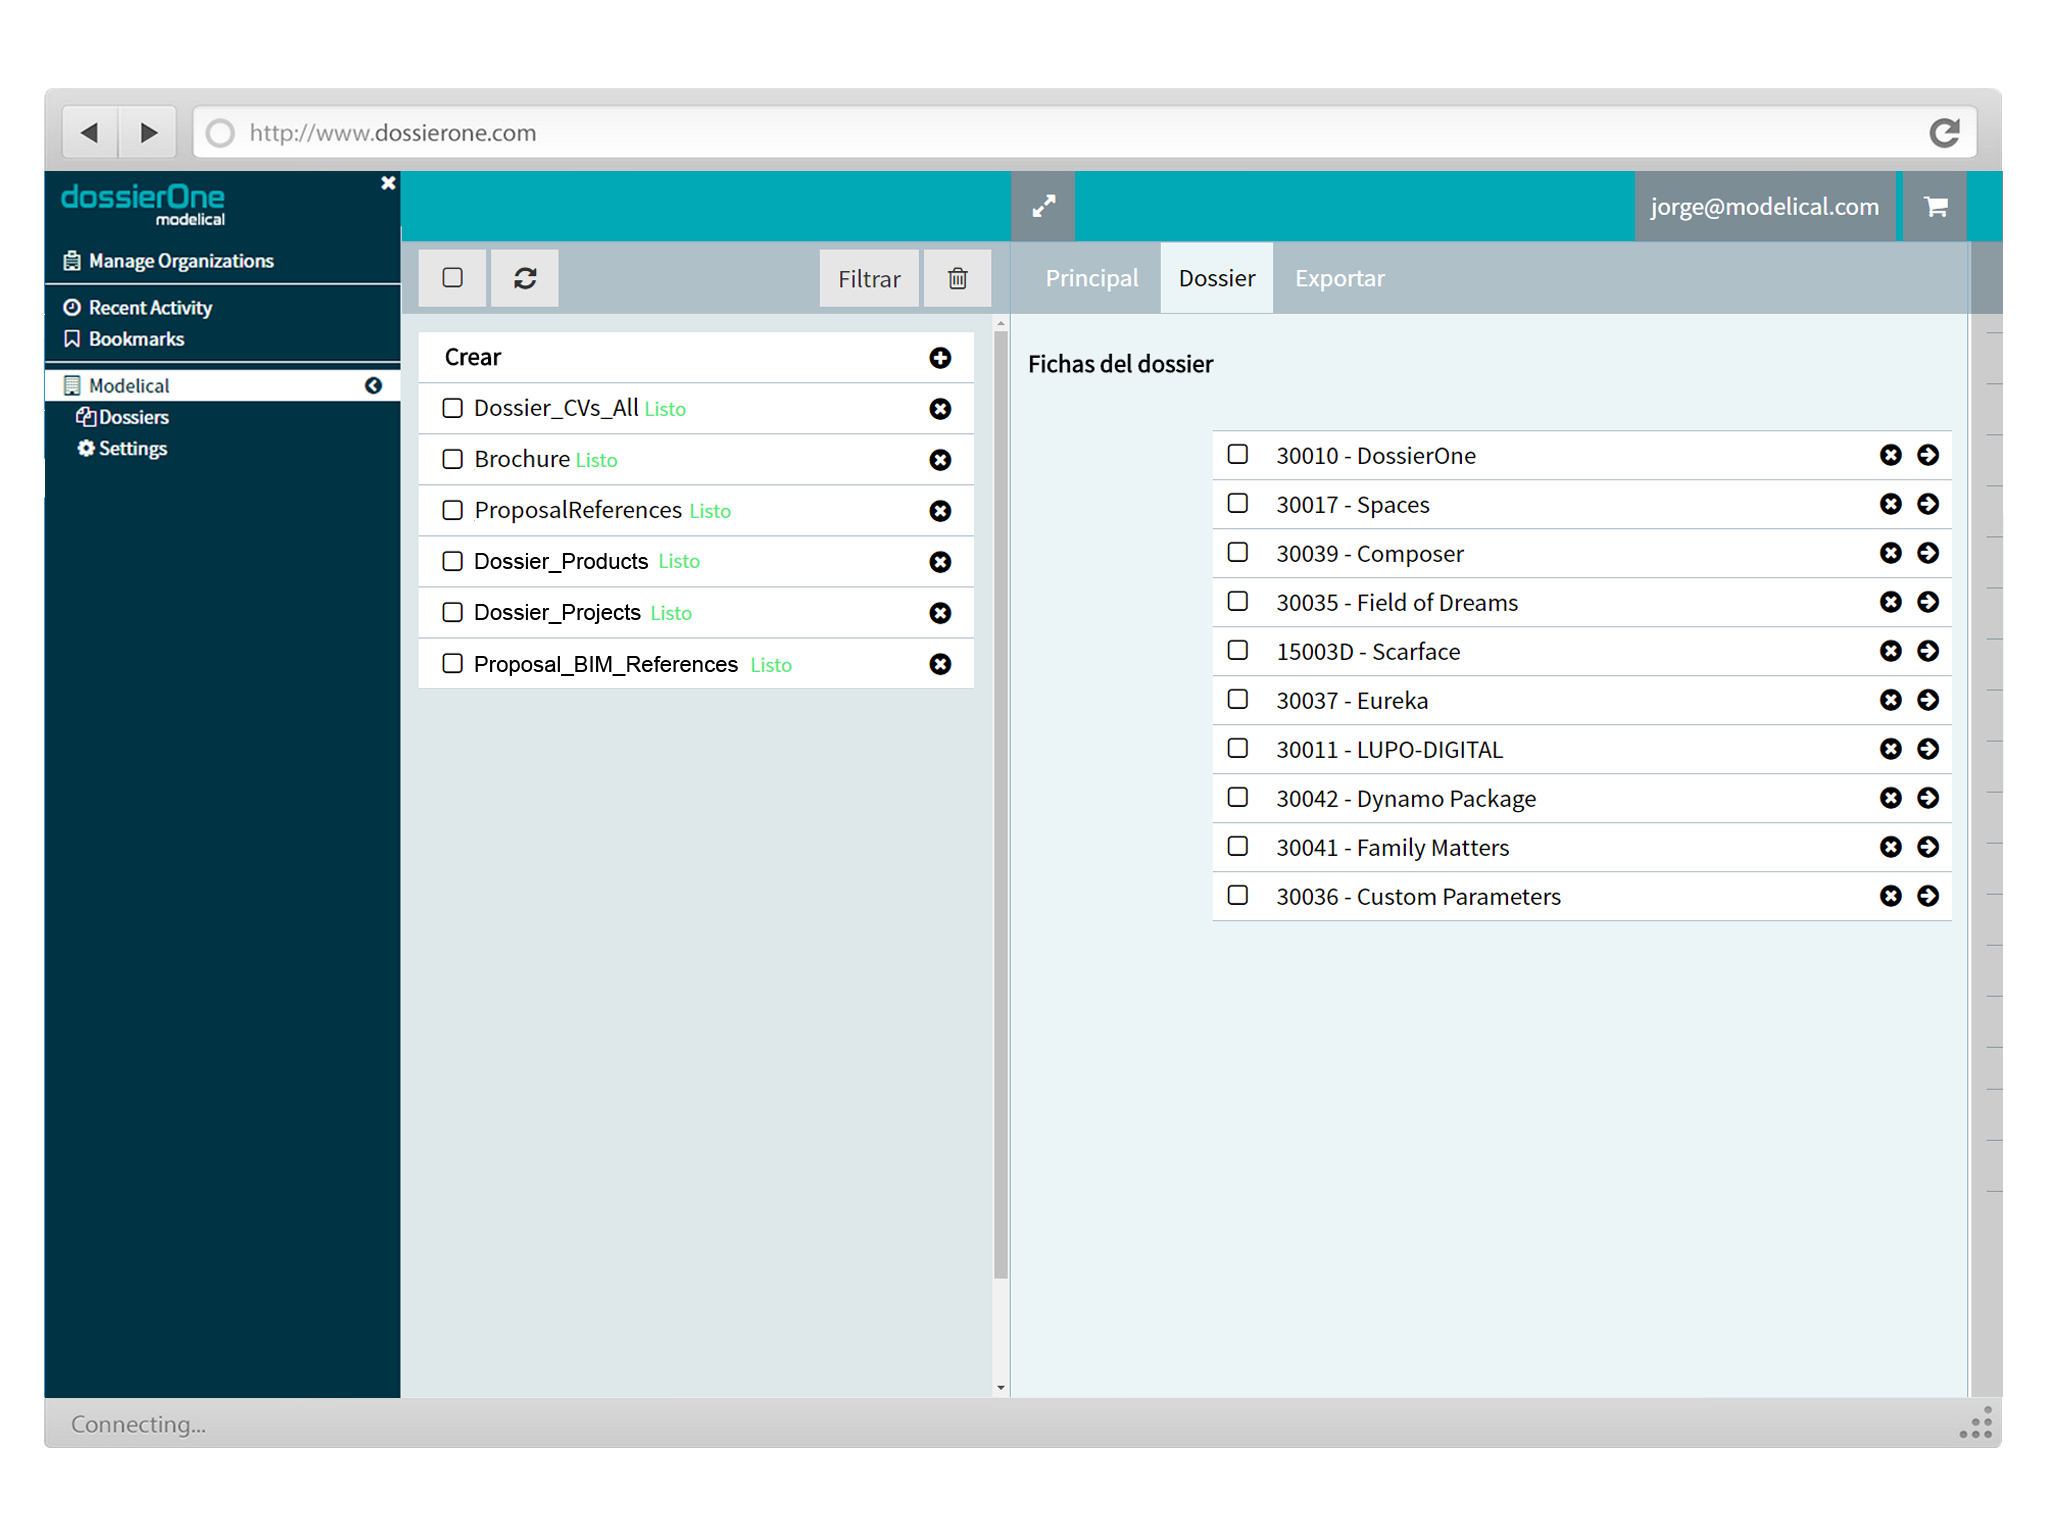Check the 15003D - Scarface checkbox
This screenshot has height=1531, width=2048.
coord(1238,650)
